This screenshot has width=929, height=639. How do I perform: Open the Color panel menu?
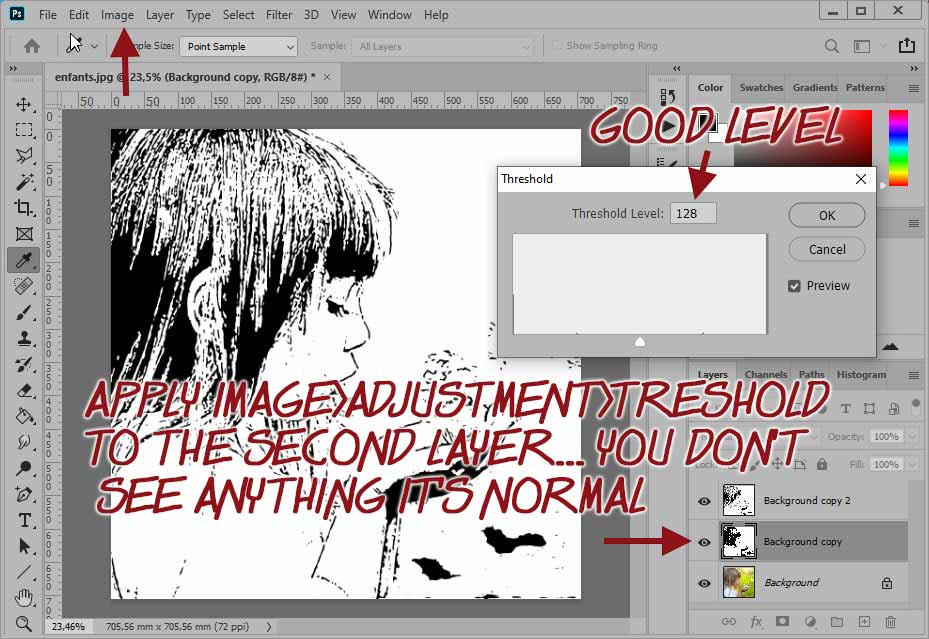(x=914, y=88)
